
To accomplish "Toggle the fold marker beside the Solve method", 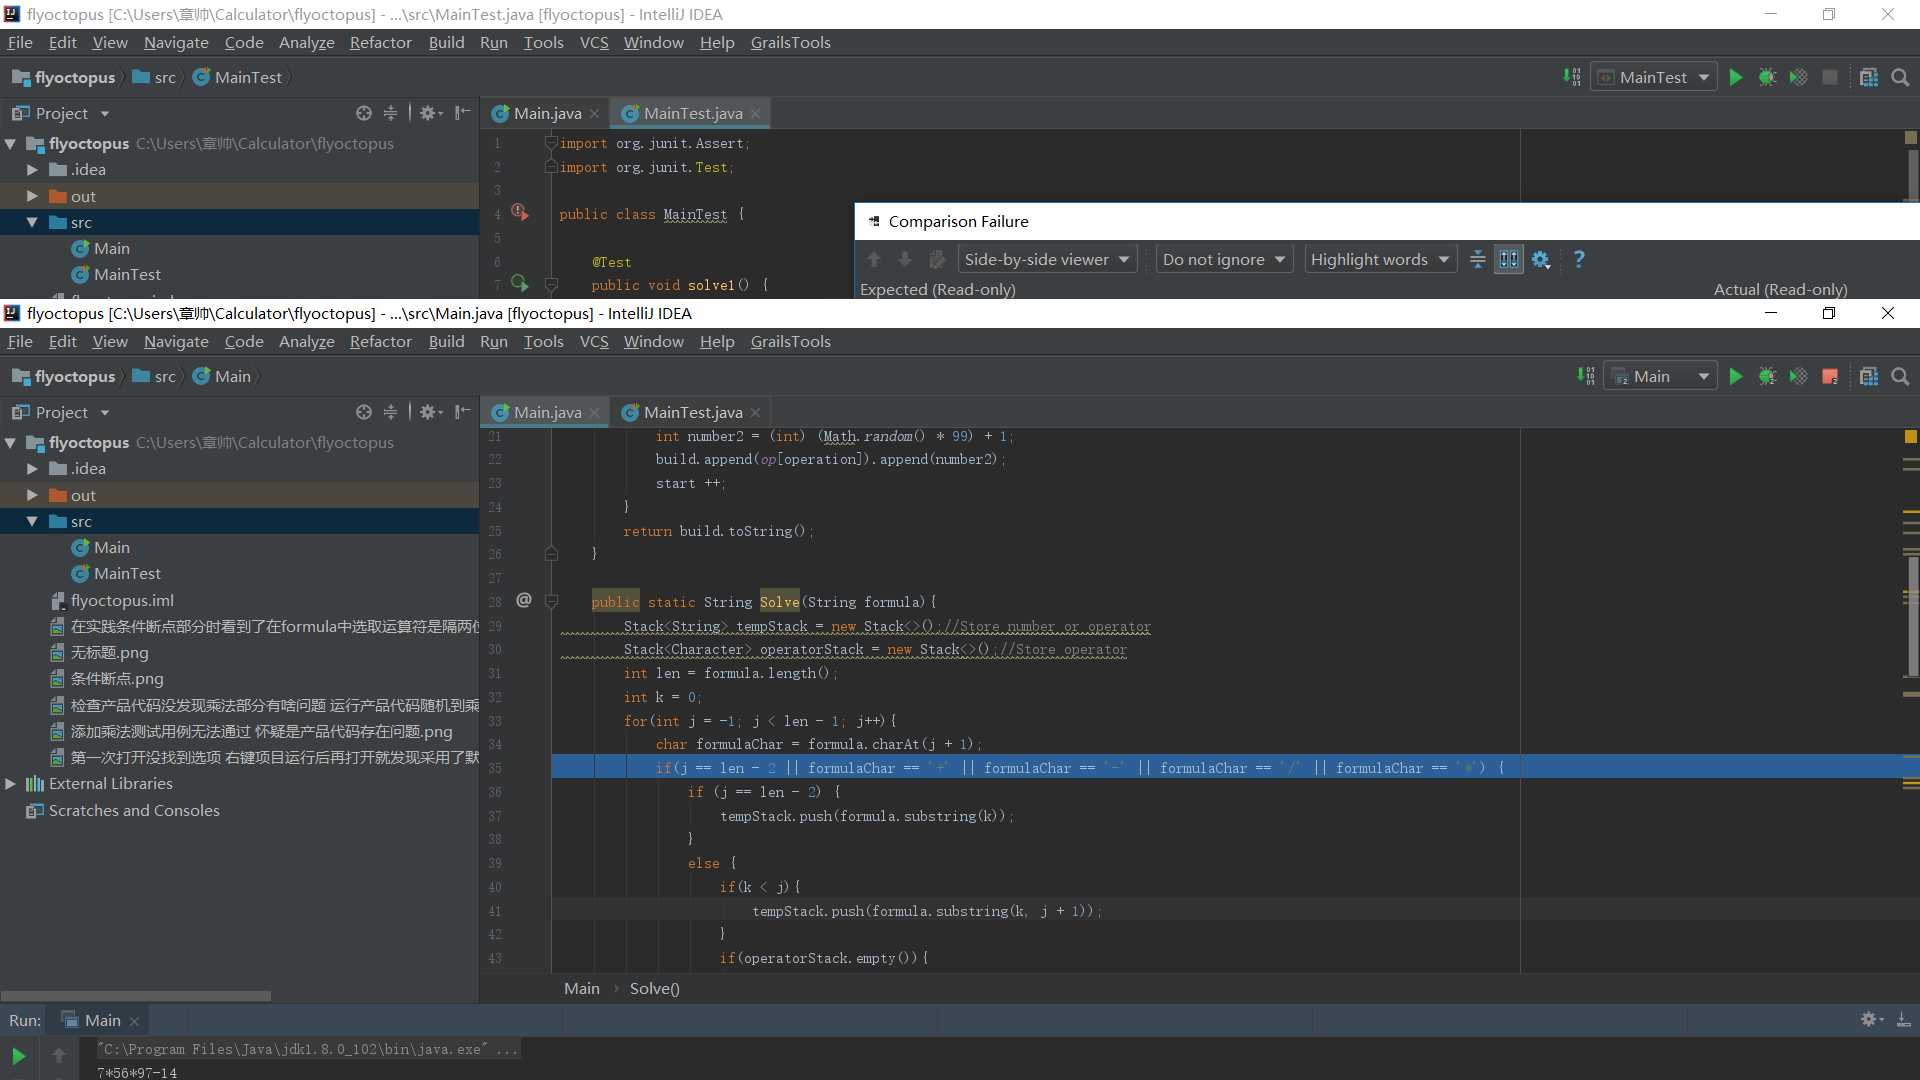I will [551, 601].
